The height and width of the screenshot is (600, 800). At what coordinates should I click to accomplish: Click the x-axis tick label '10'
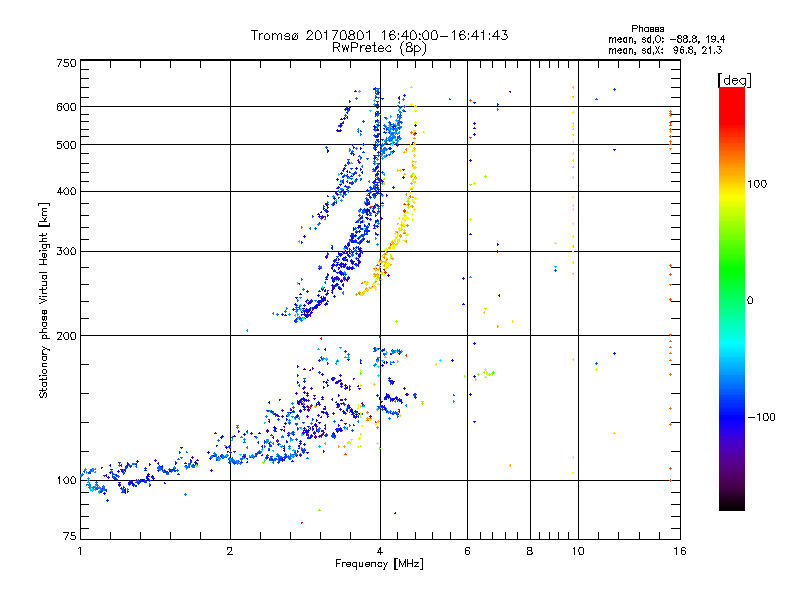tap(578, 551)
